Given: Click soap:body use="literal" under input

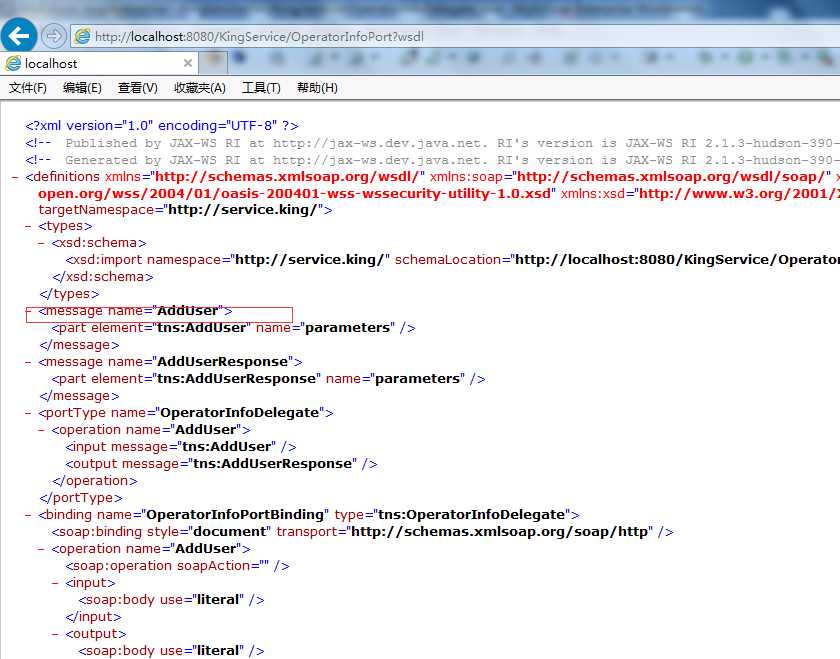Looking at the screenshot, I should (x=171, y=600).
